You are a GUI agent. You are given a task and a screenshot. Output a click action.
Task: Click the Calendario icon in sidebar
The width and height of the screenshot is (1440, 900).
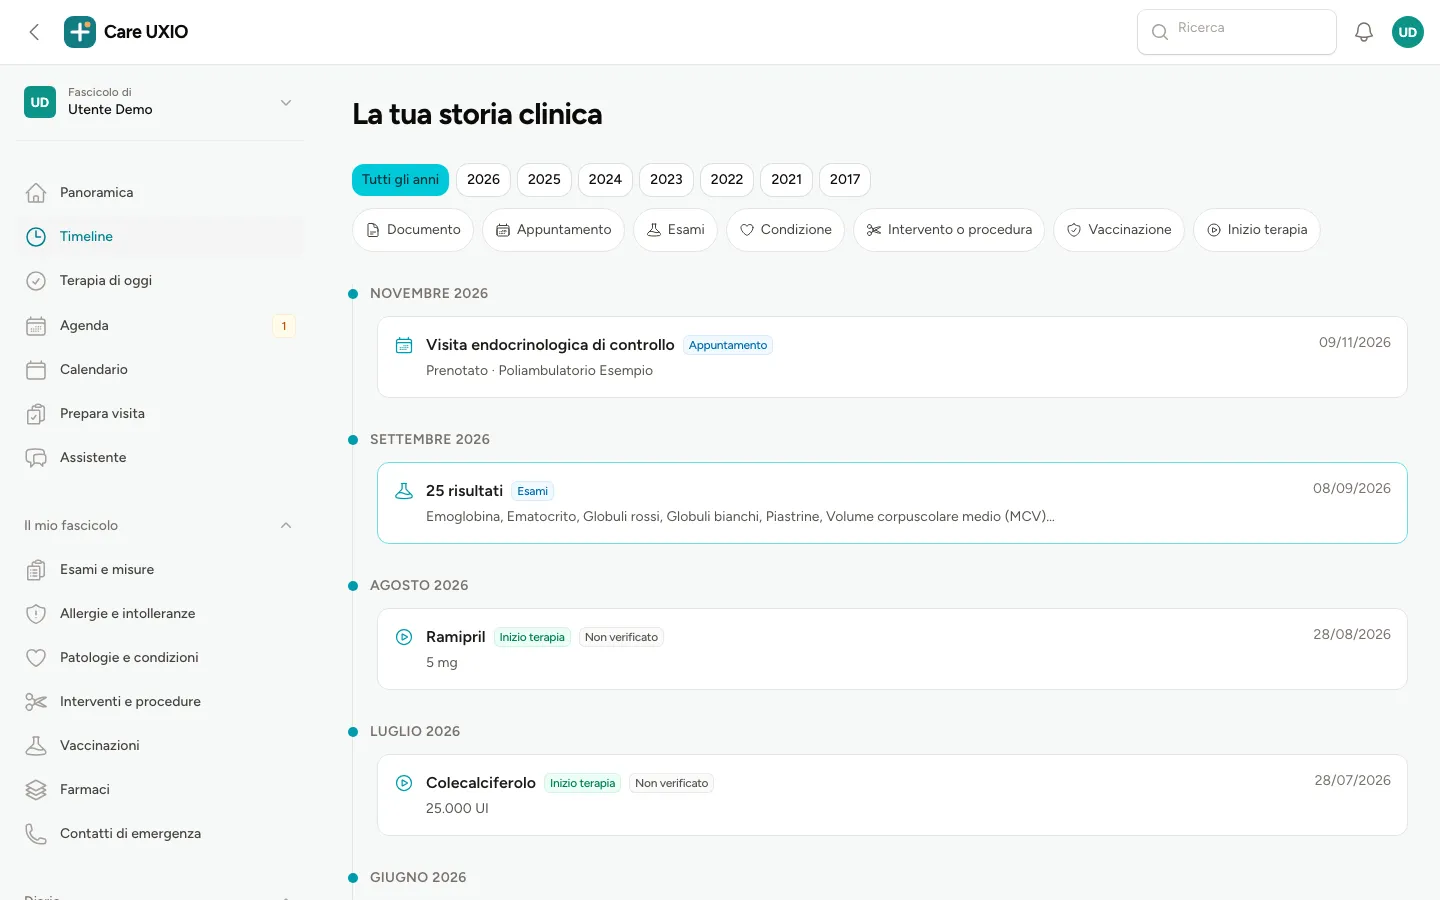point(36,370)
